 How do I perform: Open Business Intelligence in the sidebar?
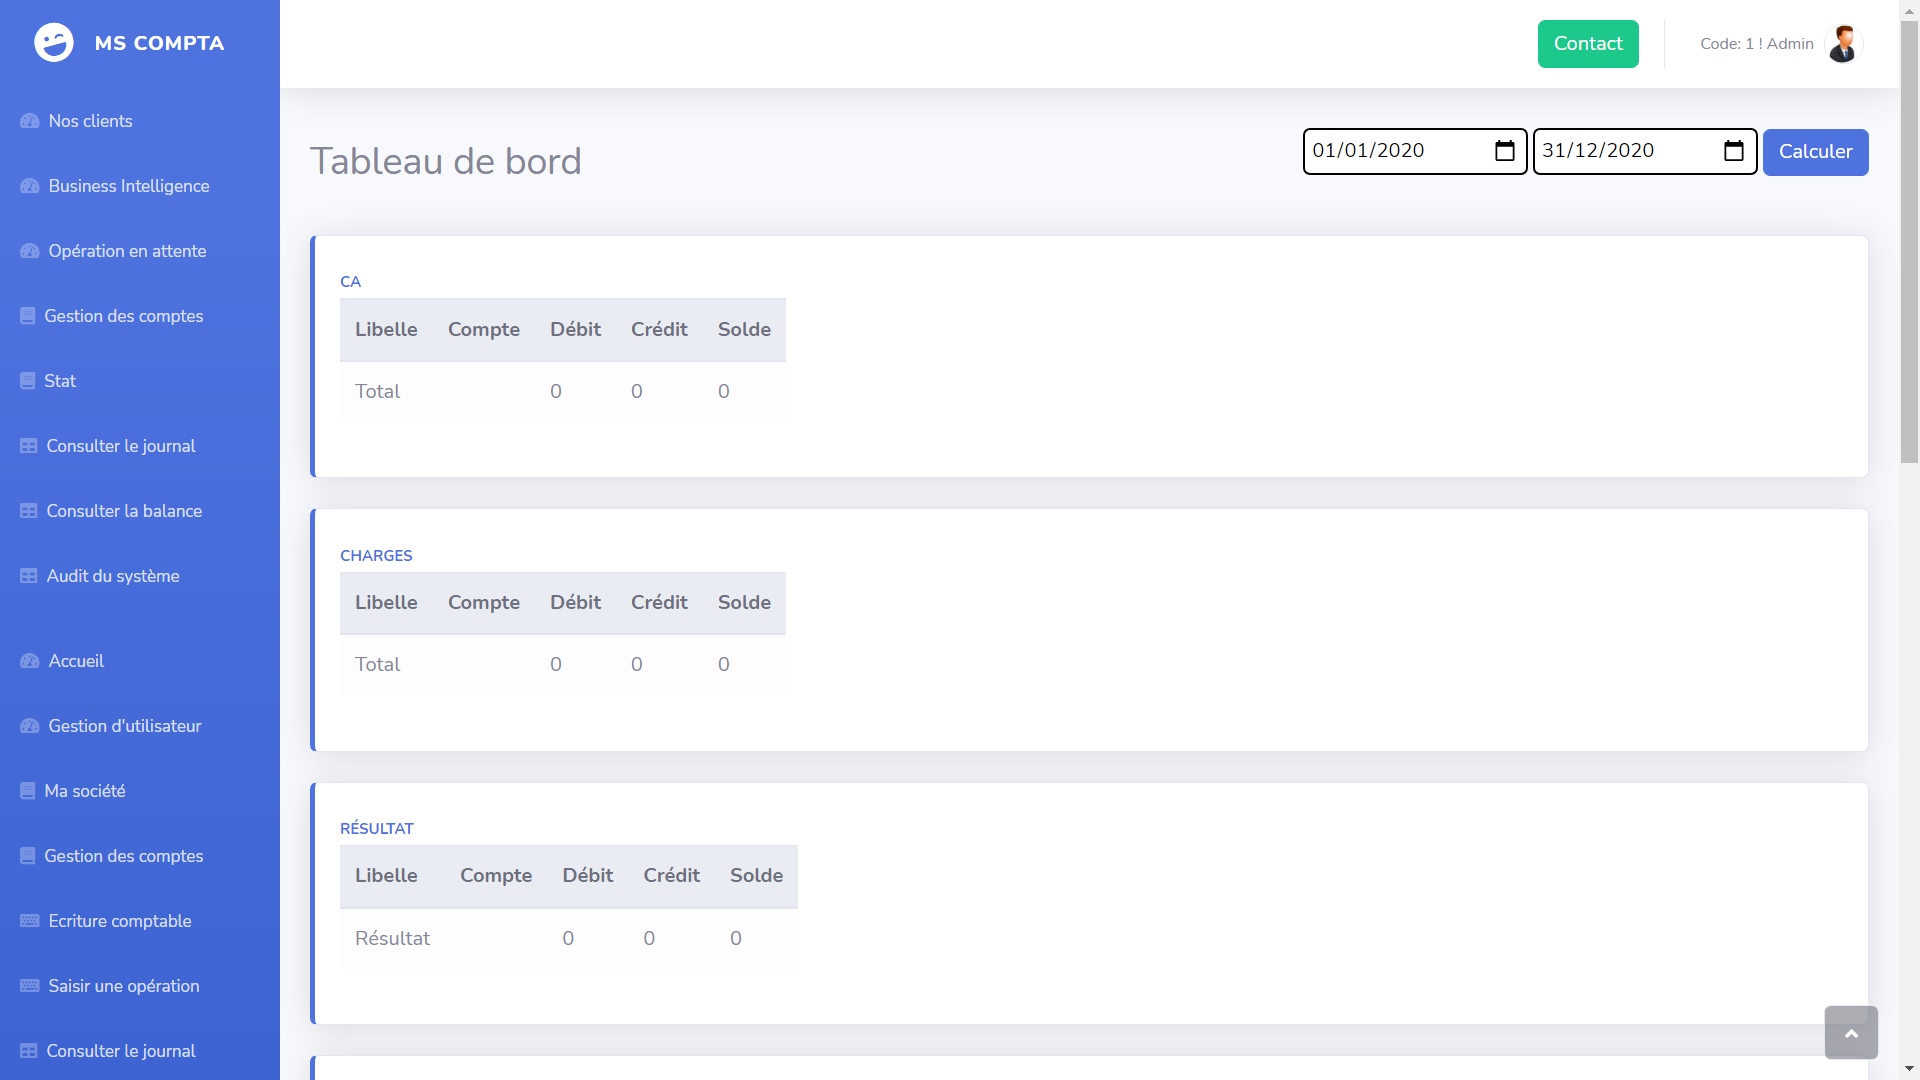pos(129,186)
